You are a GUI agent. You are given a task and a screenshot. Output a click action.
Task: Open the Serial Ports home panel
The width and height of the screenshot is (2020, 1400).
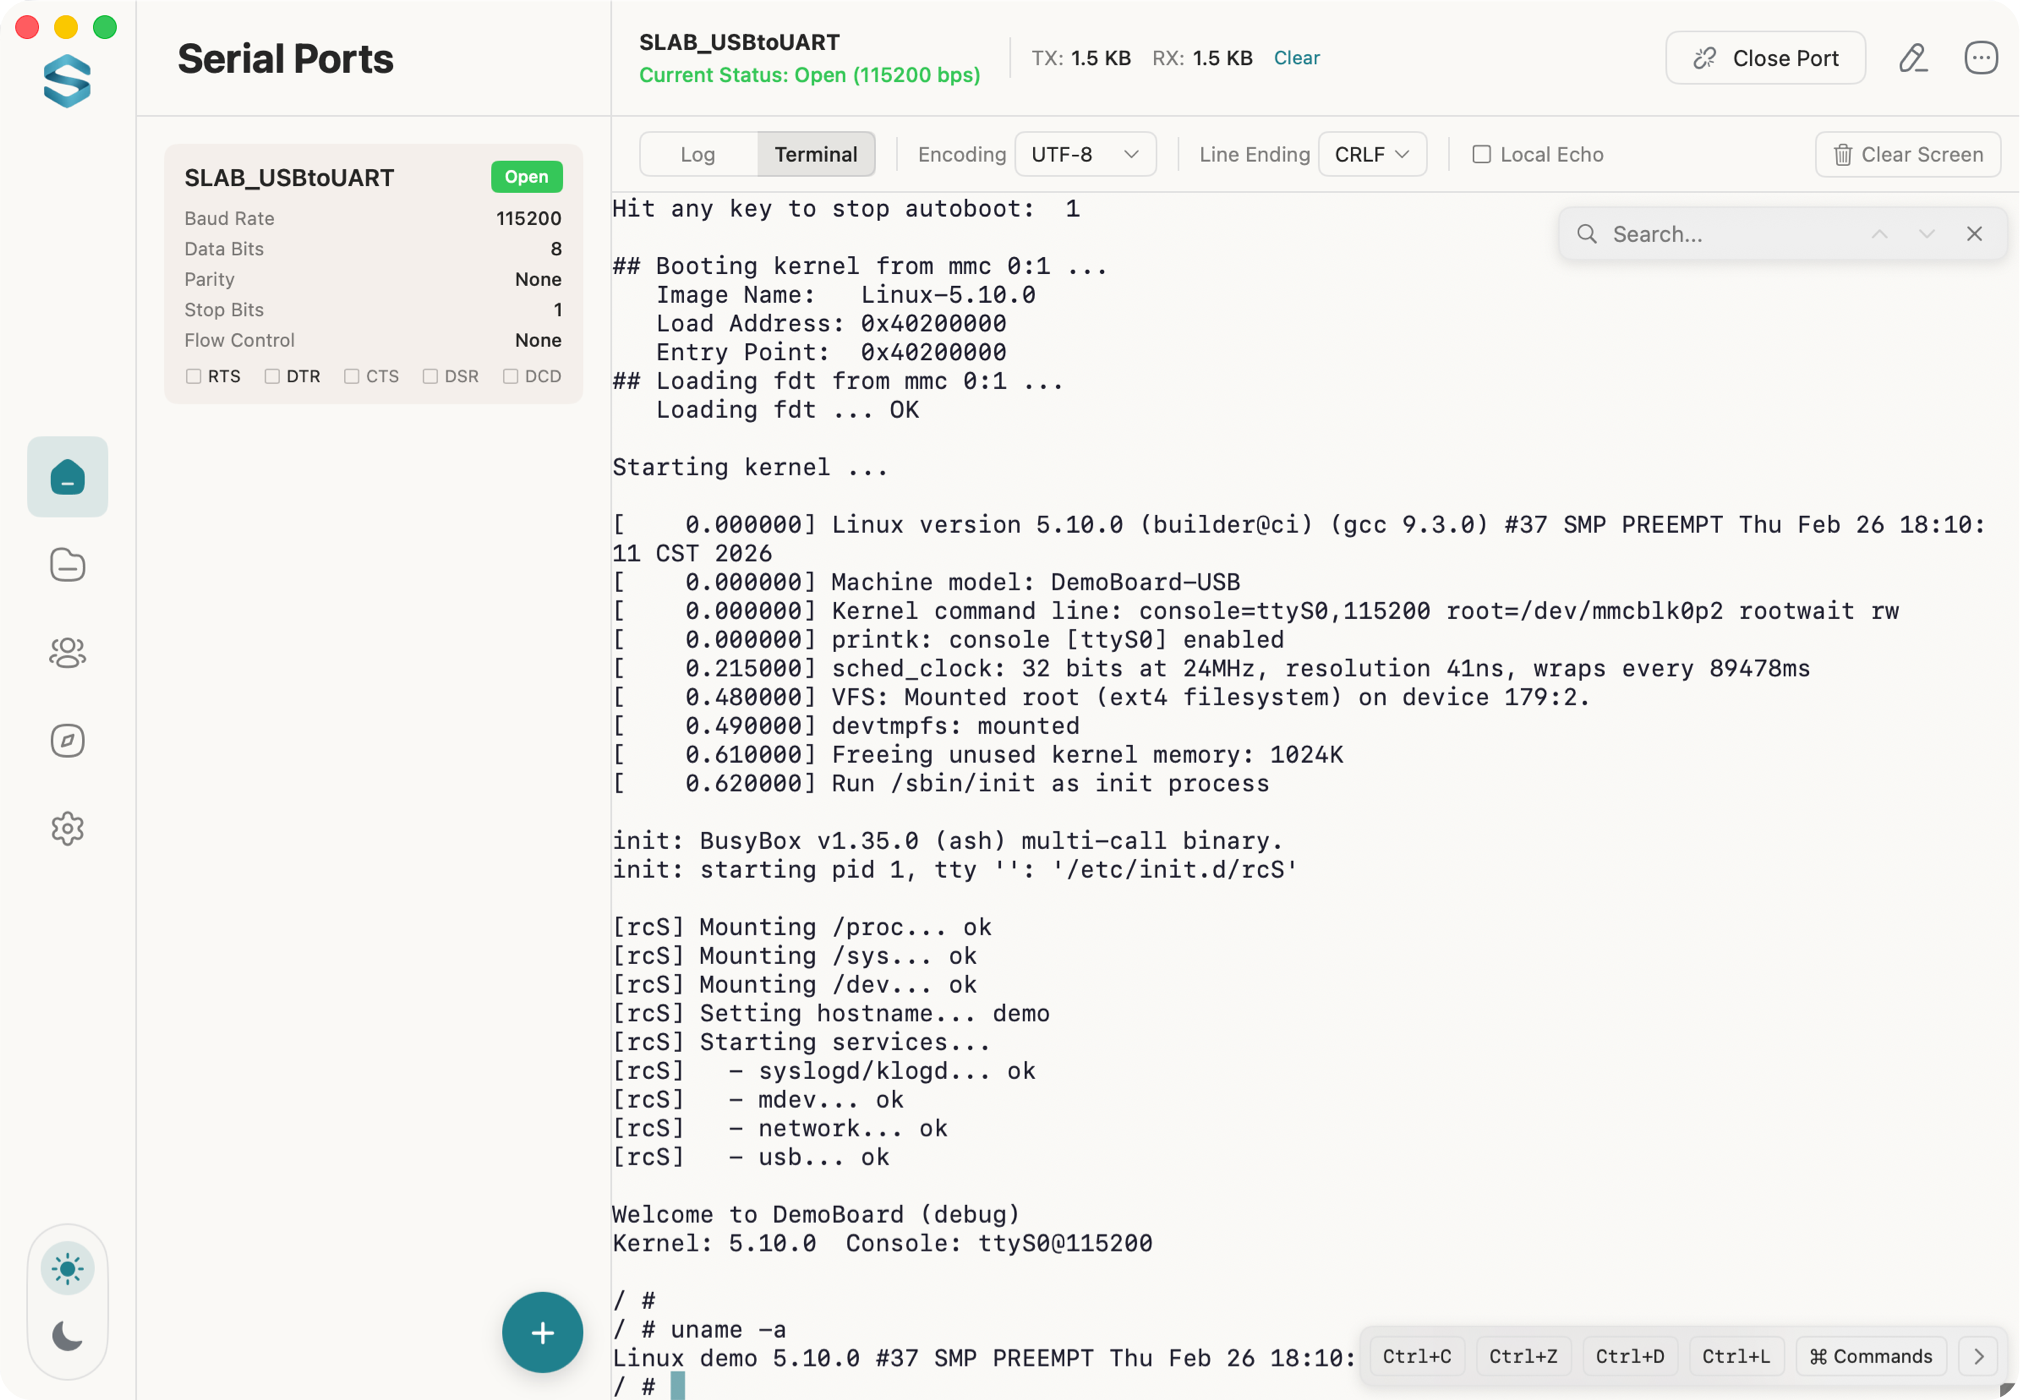(x=67, y=477)
